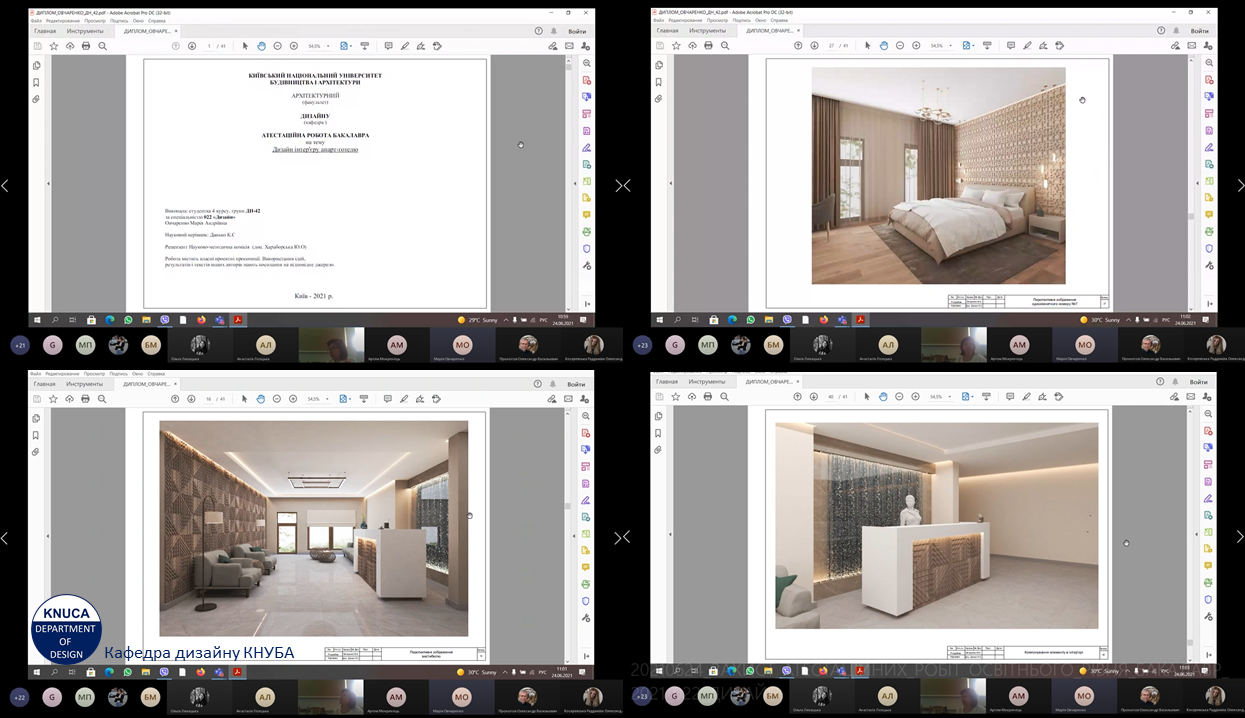Click Войти in the title page window
Viewport: 1245px width, 718px height.
click(576, 31)
